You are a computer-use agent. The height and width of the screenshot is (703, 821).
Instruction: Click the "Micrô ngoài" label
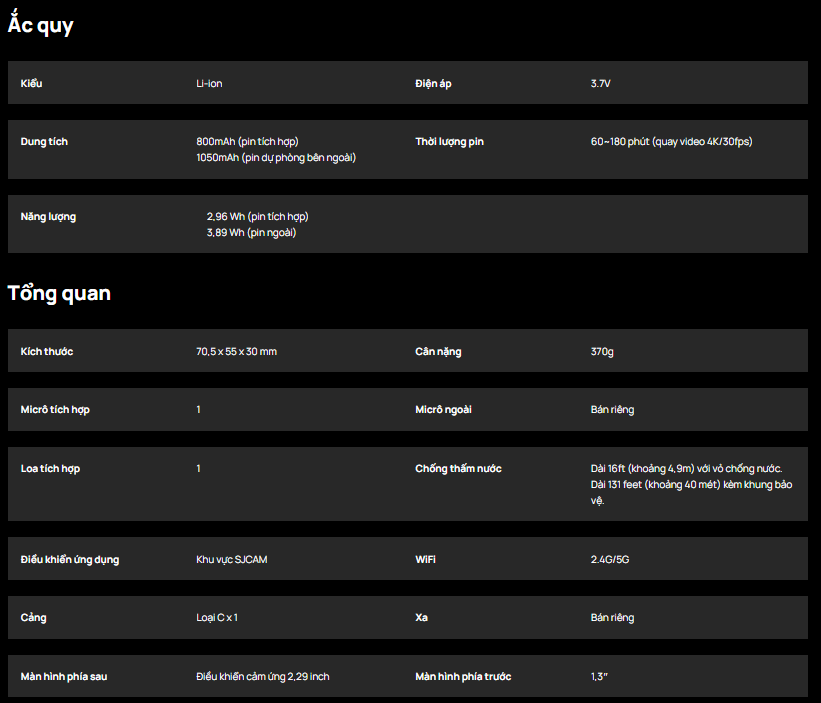tap(443, 409)
